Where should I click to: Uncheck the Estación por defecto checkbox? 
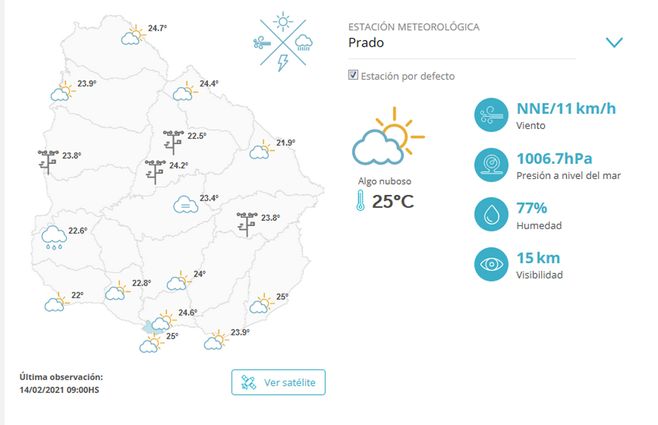pos(353,75)
